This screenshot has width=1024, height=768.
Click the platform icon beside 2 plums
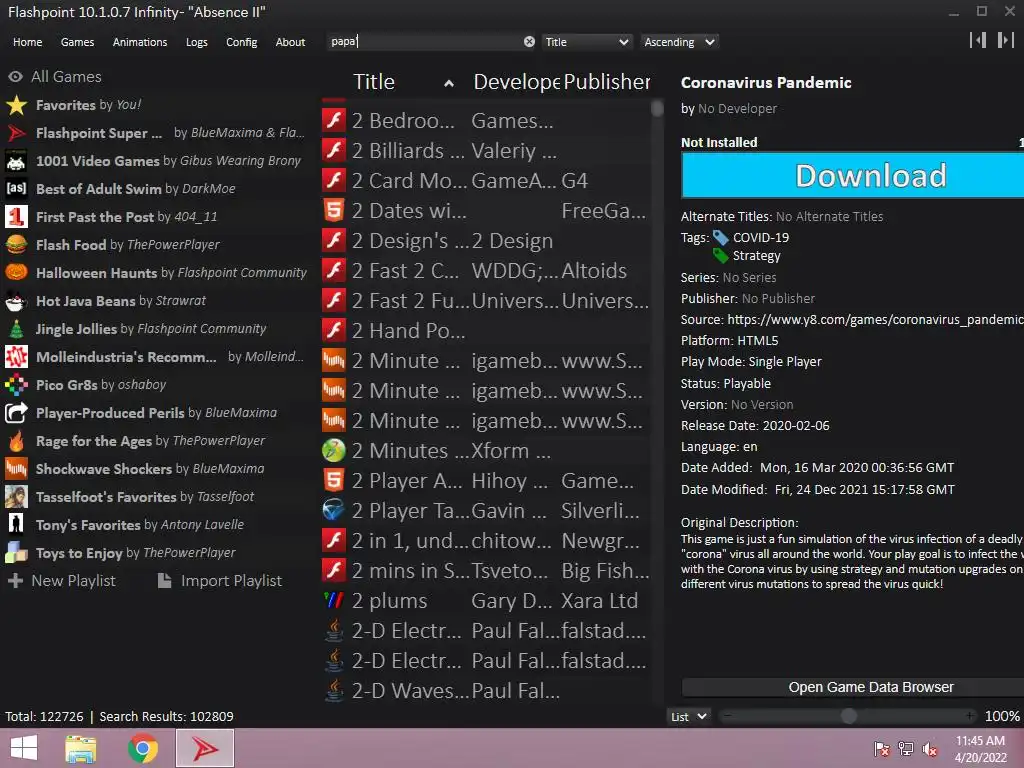334,601
